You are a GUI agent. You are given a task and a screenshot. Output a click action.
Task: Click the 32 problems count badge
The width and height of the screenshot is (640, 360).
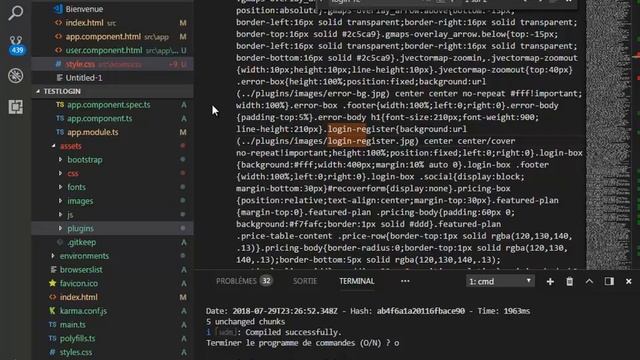coord(266,281)
